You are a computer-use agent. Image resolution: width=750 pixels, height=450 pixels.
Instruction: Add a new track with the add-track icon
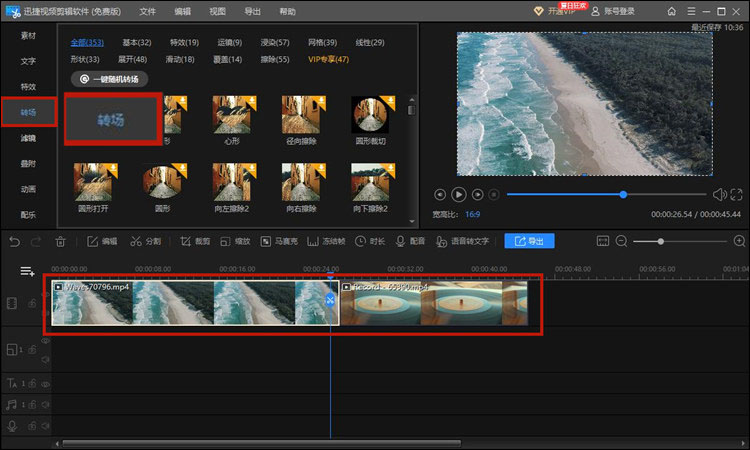(x=27, y=272)
